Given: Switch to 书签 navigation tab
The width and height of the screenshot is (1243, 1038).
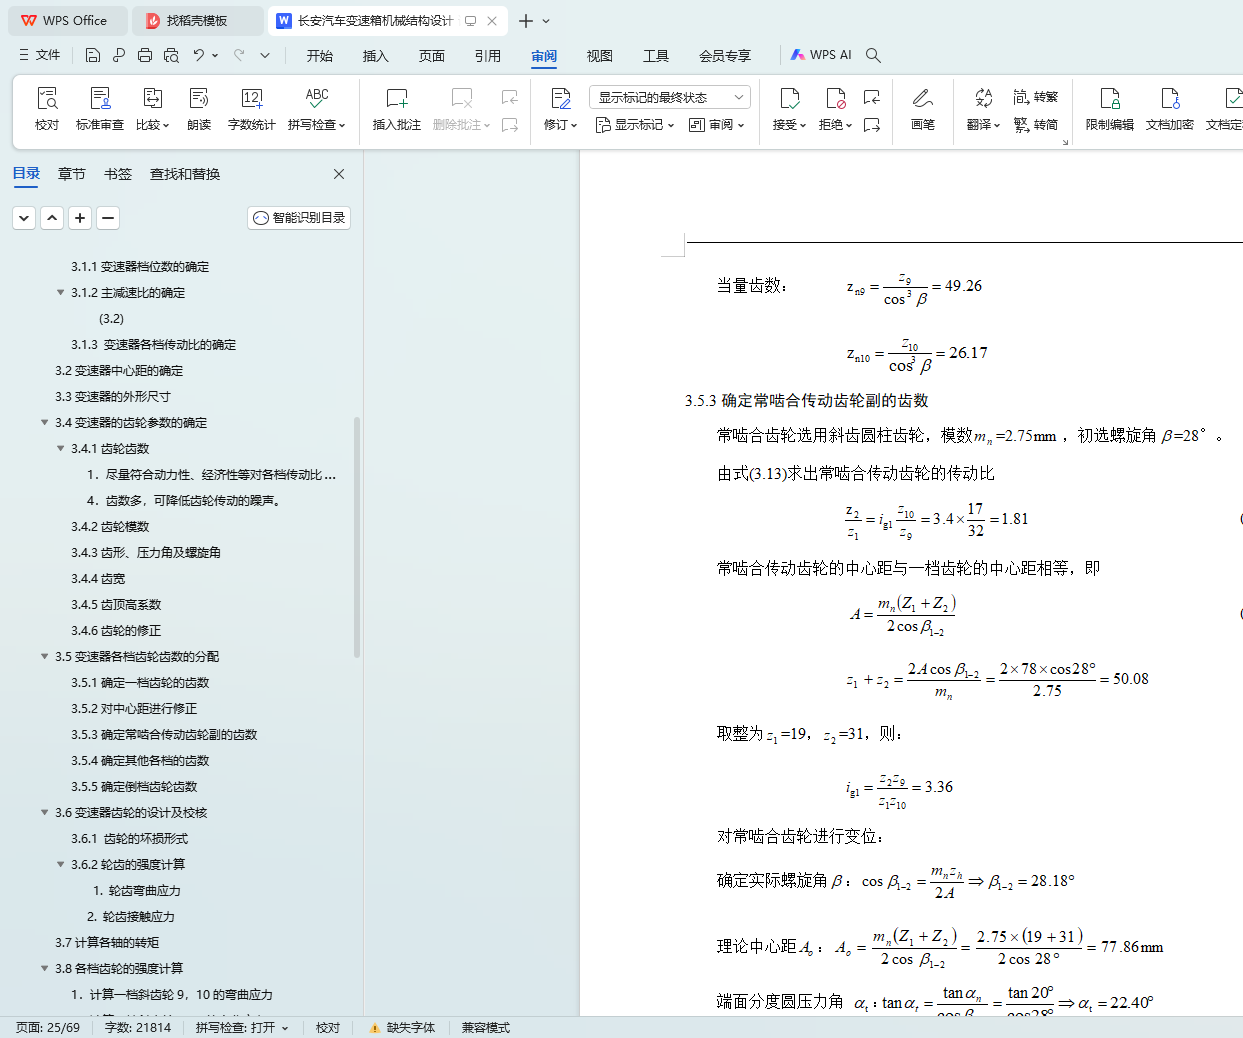Looking at the screenshot, I should click(x=118, y=174).
